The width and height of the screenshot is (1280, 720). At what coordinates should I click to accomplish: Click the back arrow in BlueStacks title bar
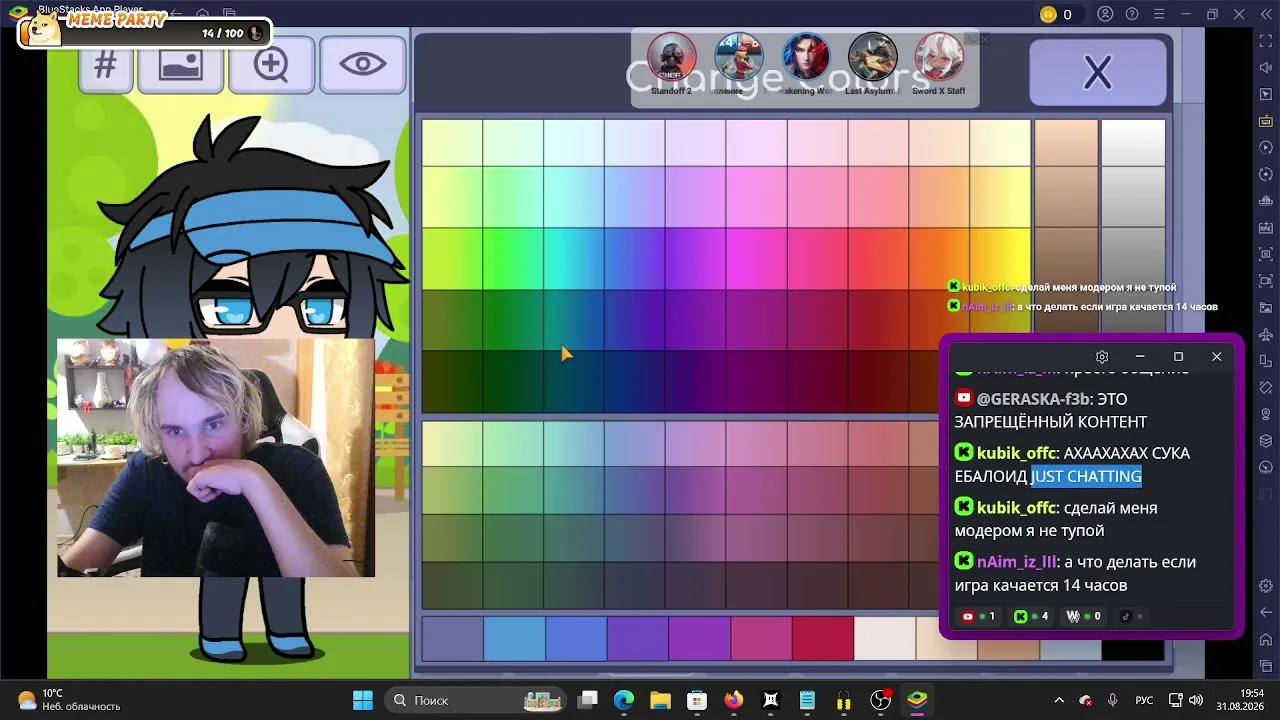[x=176, y=14]
